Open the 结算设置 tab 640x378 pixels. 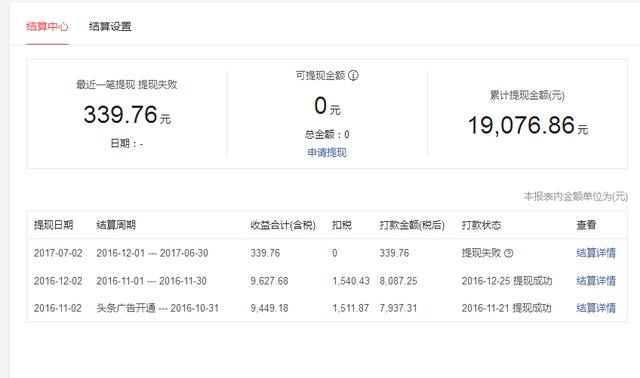click(x=110, y=27)
